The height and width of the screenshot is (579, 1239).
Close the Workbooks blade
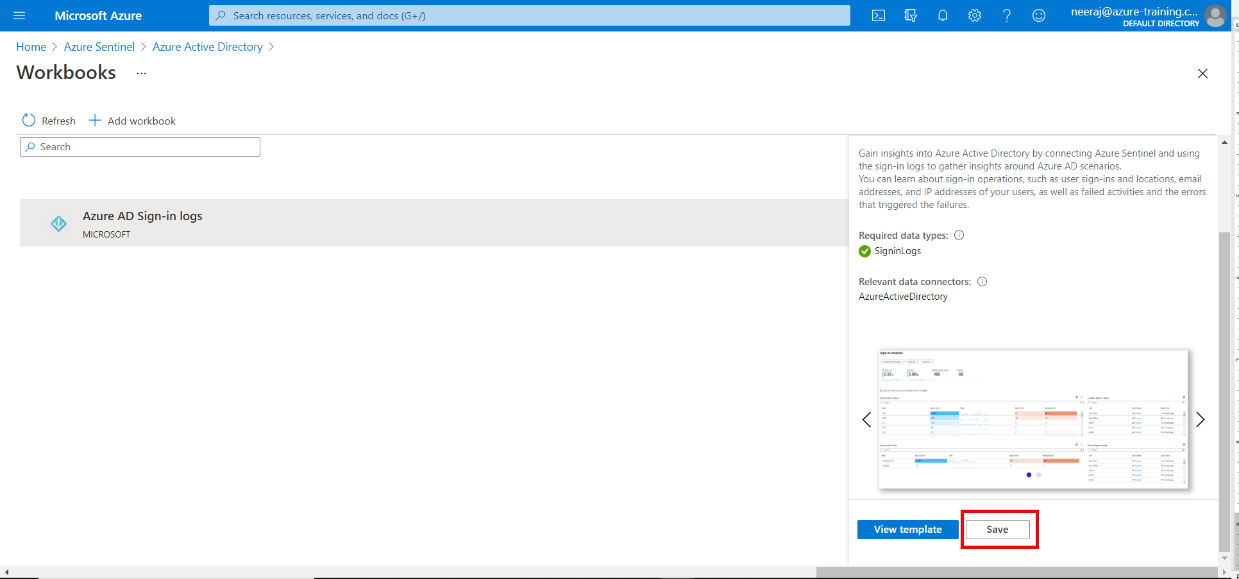[1202, 73]
